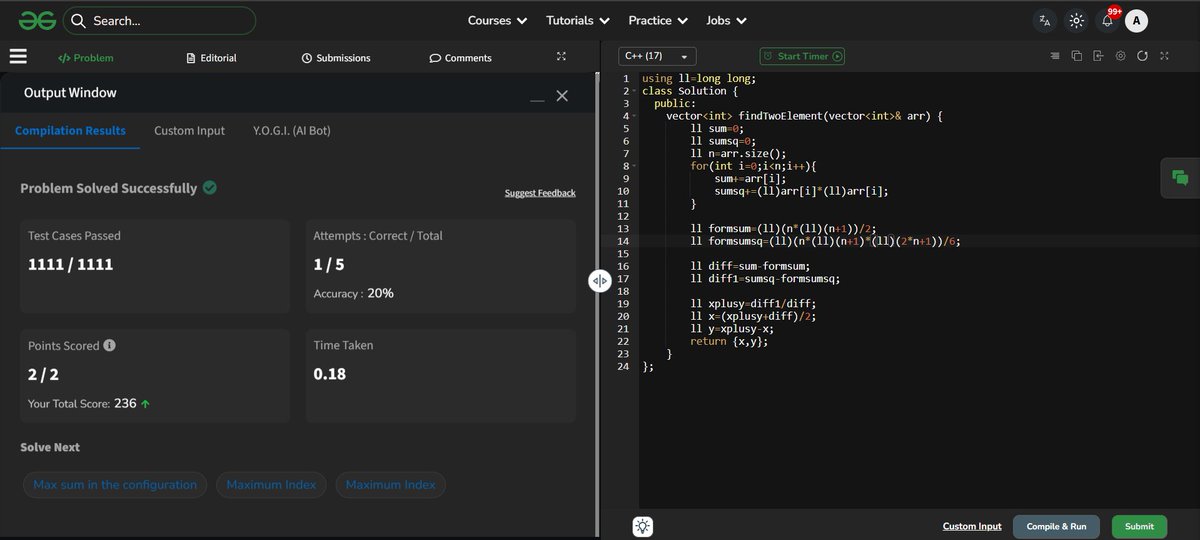This screenshot has height=540, width=1200.
Task: Click the Solve Next heading
Action: coord(50,447)
